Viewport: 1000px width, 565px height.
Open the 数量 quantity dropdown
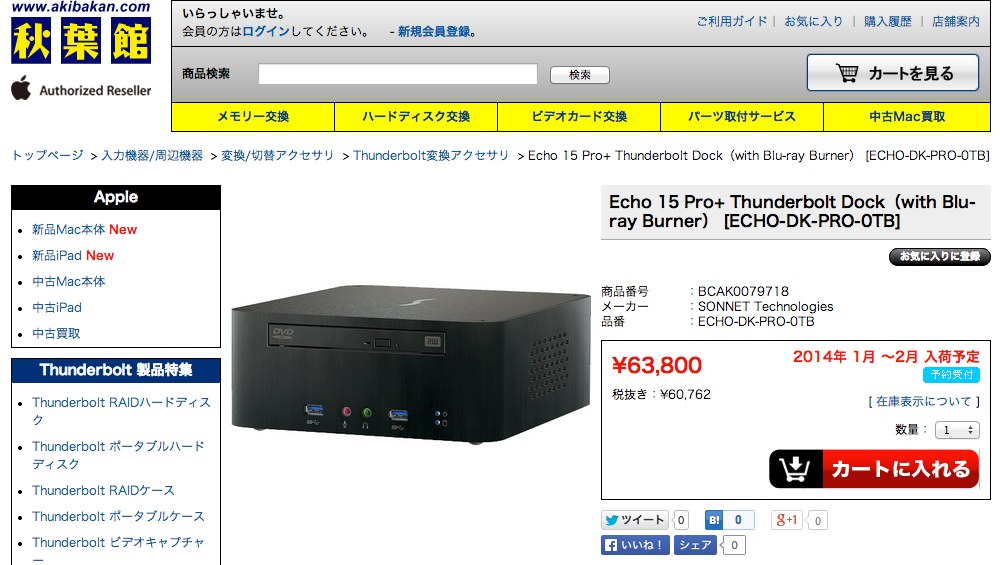(x=957, y=430)
